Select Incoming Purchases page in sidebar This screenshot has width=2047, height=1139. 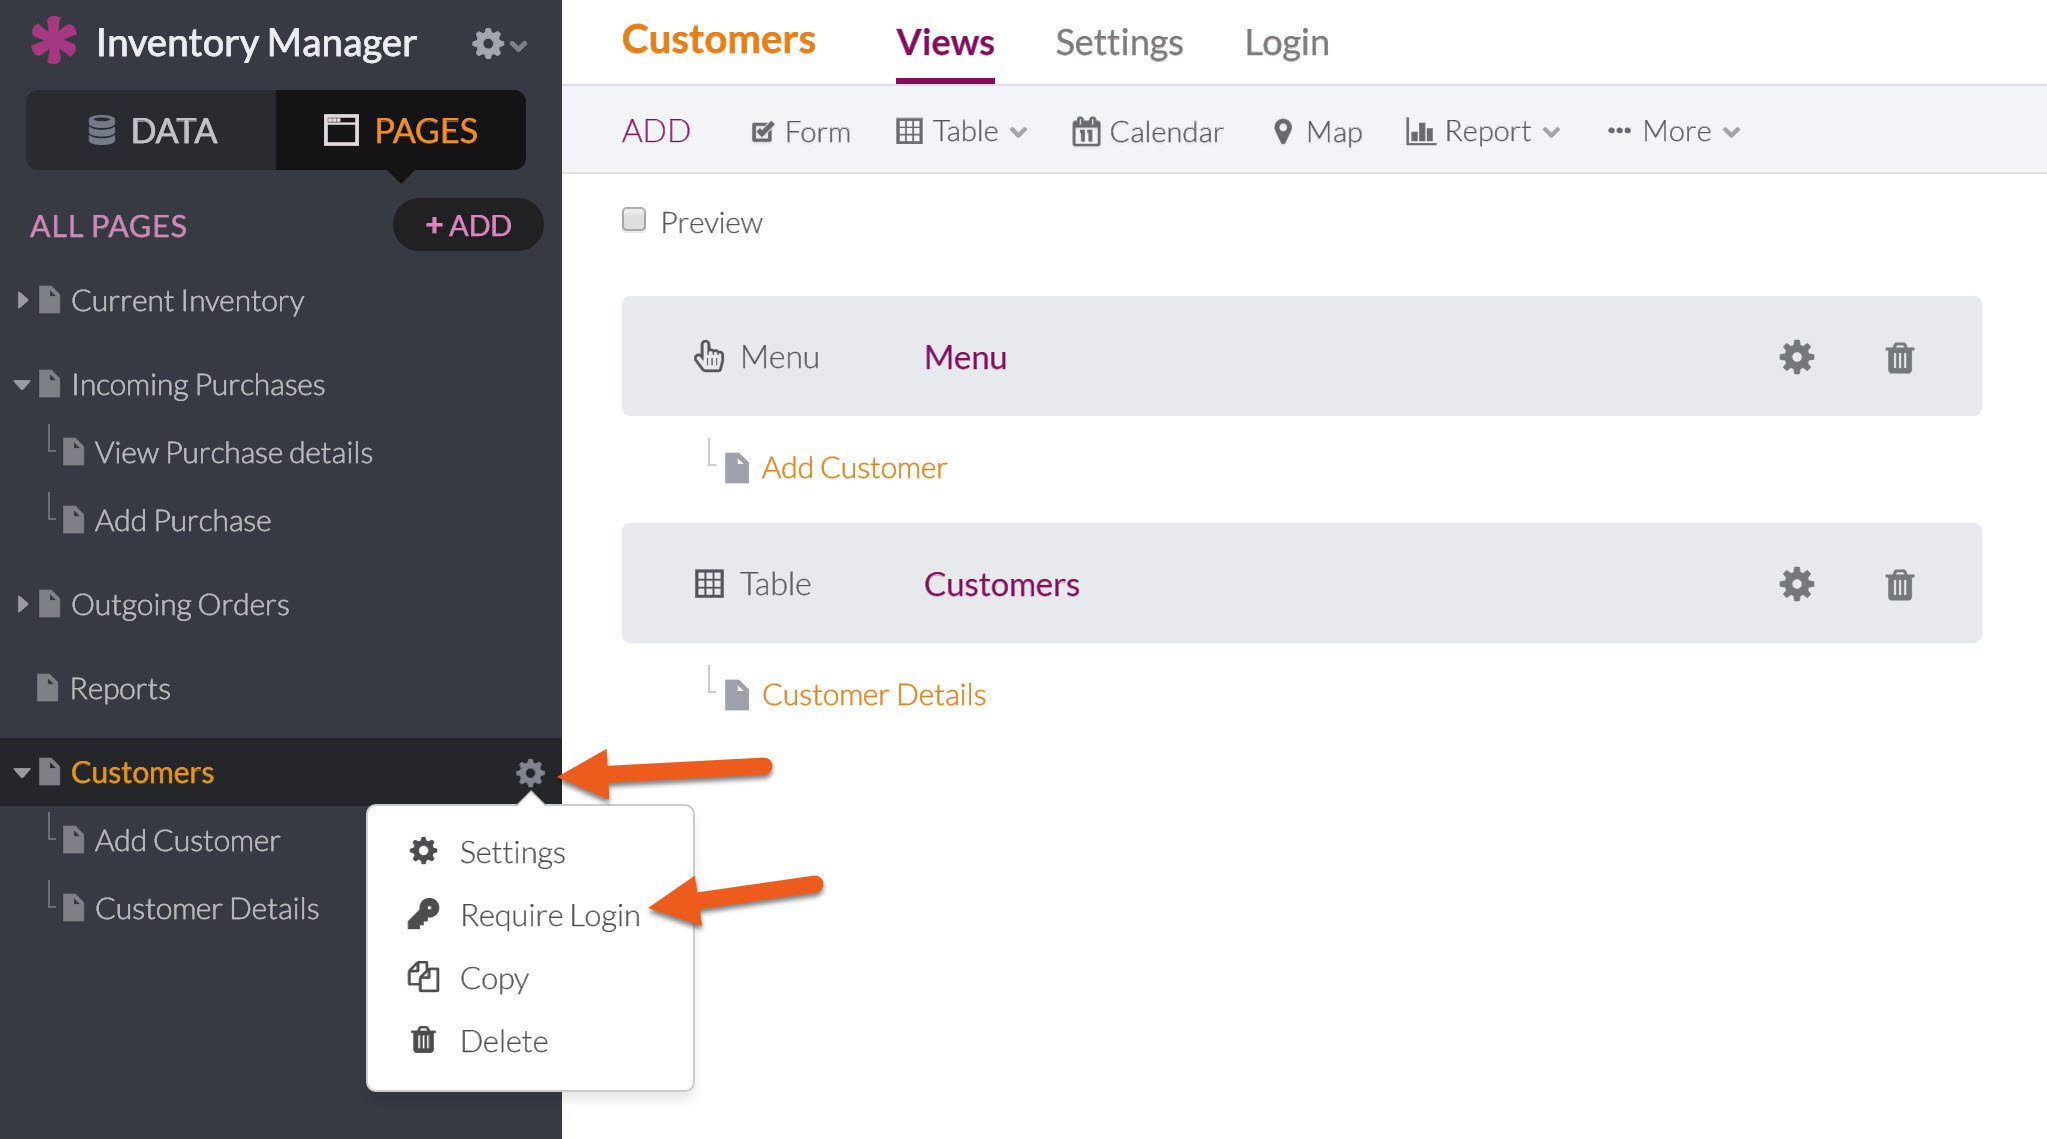click(x=198, y=385)
